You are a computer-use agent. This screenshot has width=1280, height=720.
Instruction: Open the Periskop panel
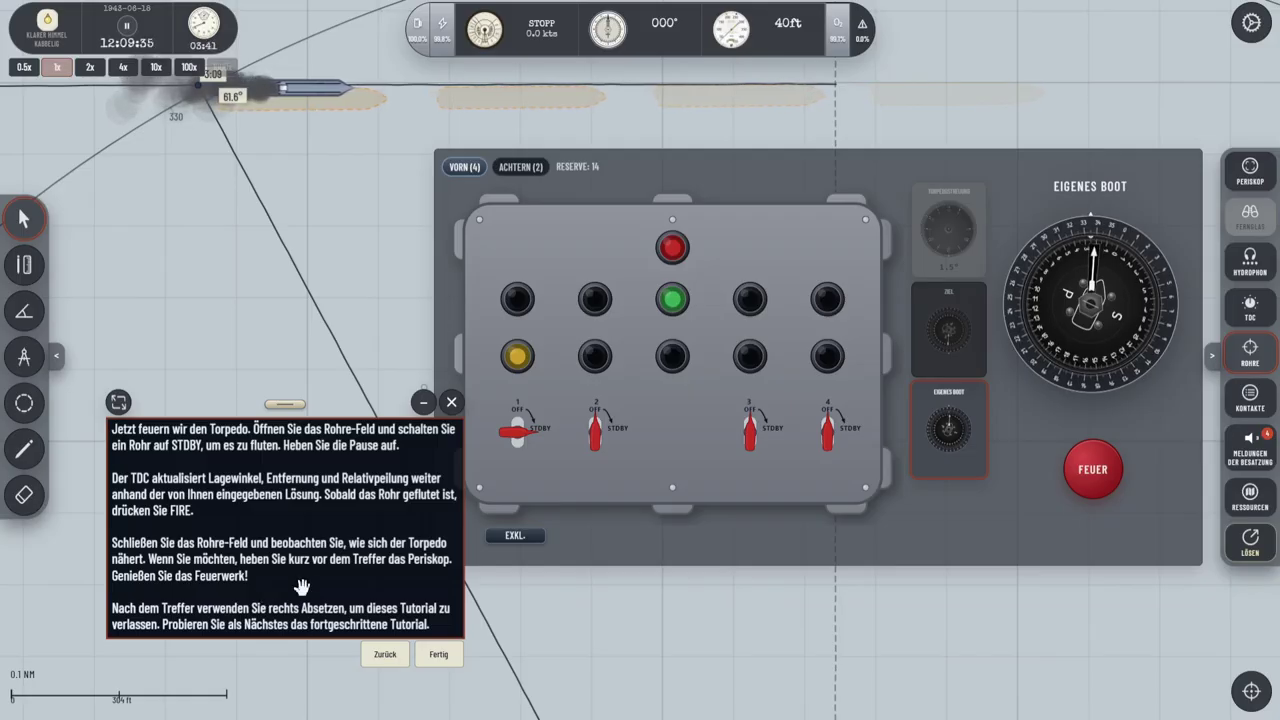pyautogui.click(x=1250, y=171)
